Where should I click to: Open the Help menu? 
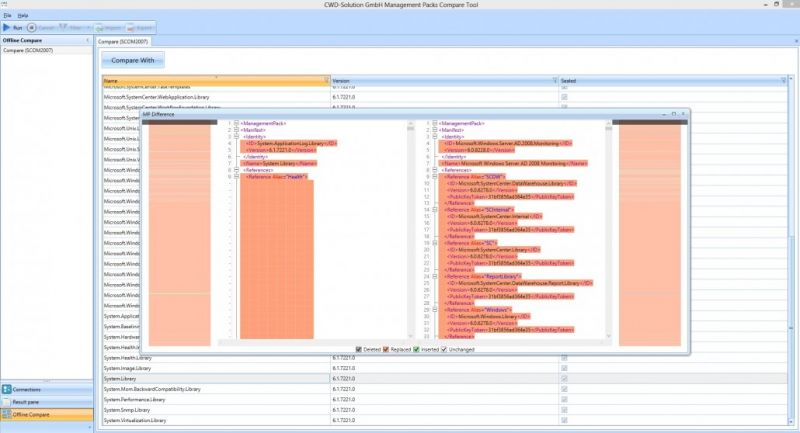pos(23,15)
